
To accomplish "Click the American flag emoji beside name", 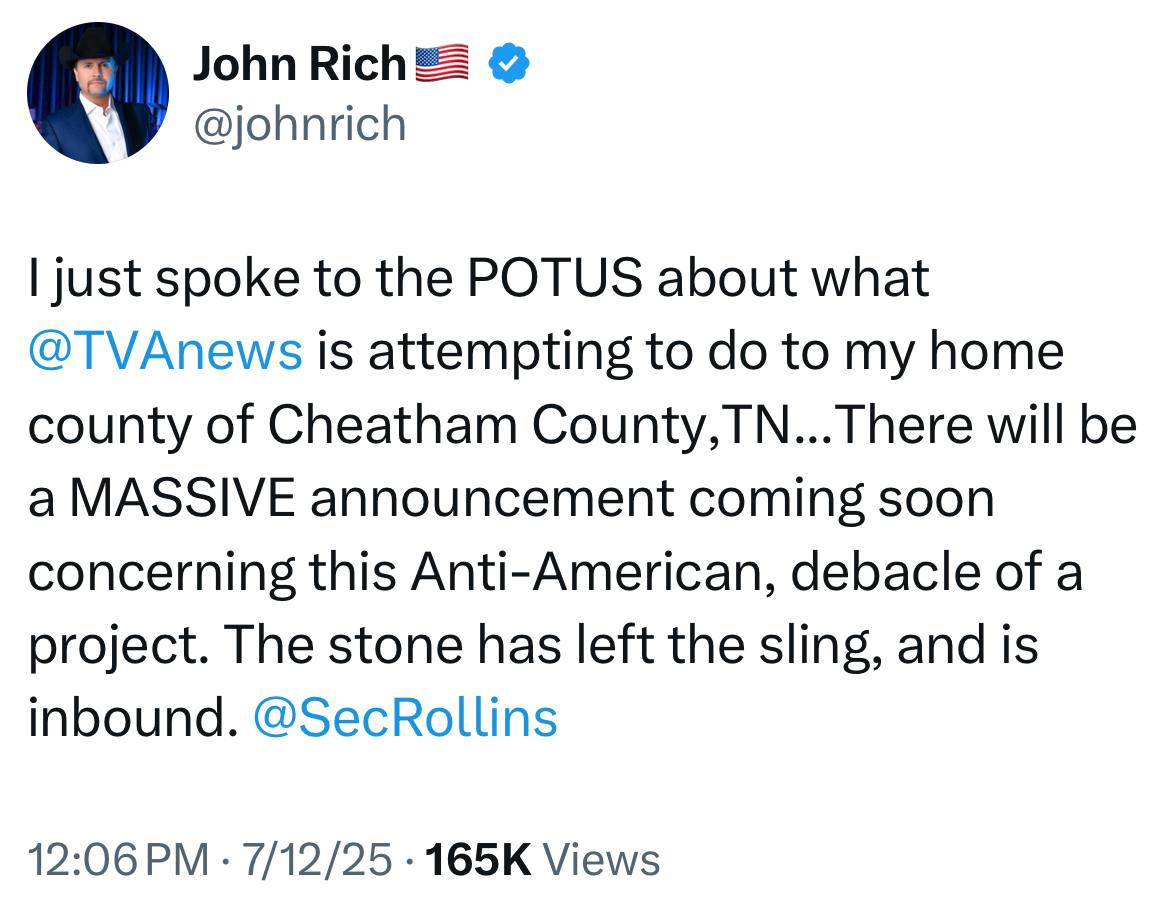I will coord(441,63).
